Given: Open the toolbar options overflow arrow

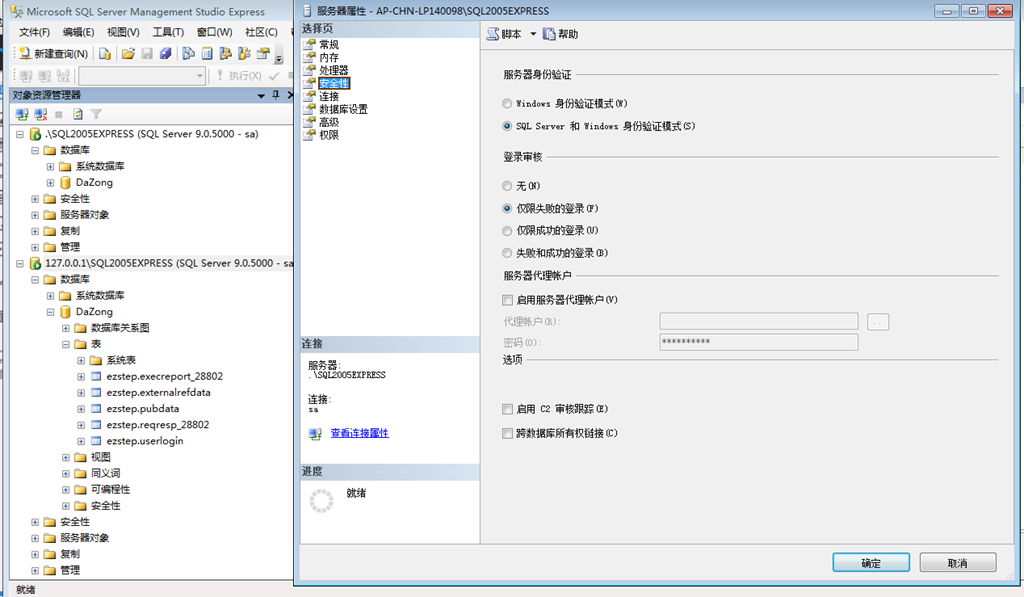Looking at the screenshot, I should (279, 57).
